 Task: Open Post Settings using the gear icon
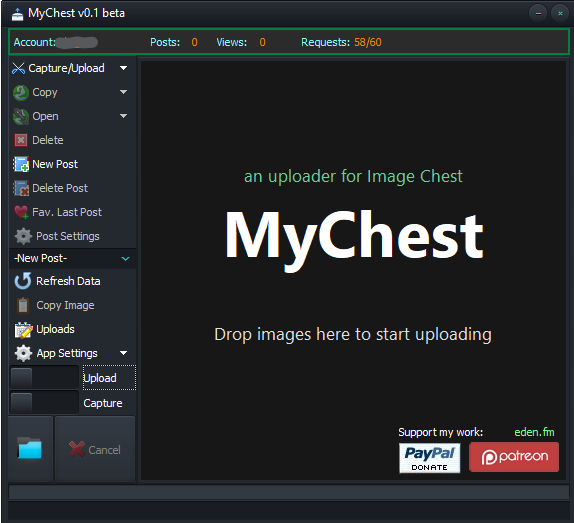23,236
